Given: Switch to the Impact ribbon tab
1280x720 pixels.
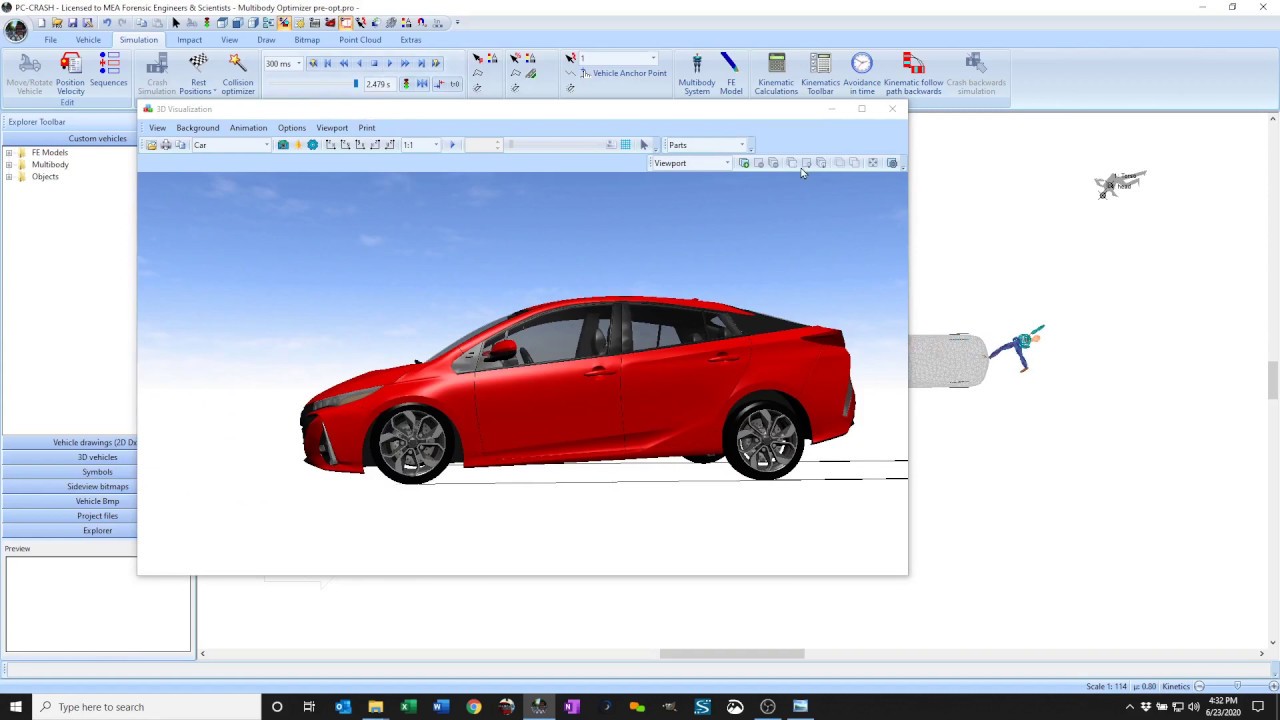Looking at the screenshot, I should 189,40.
